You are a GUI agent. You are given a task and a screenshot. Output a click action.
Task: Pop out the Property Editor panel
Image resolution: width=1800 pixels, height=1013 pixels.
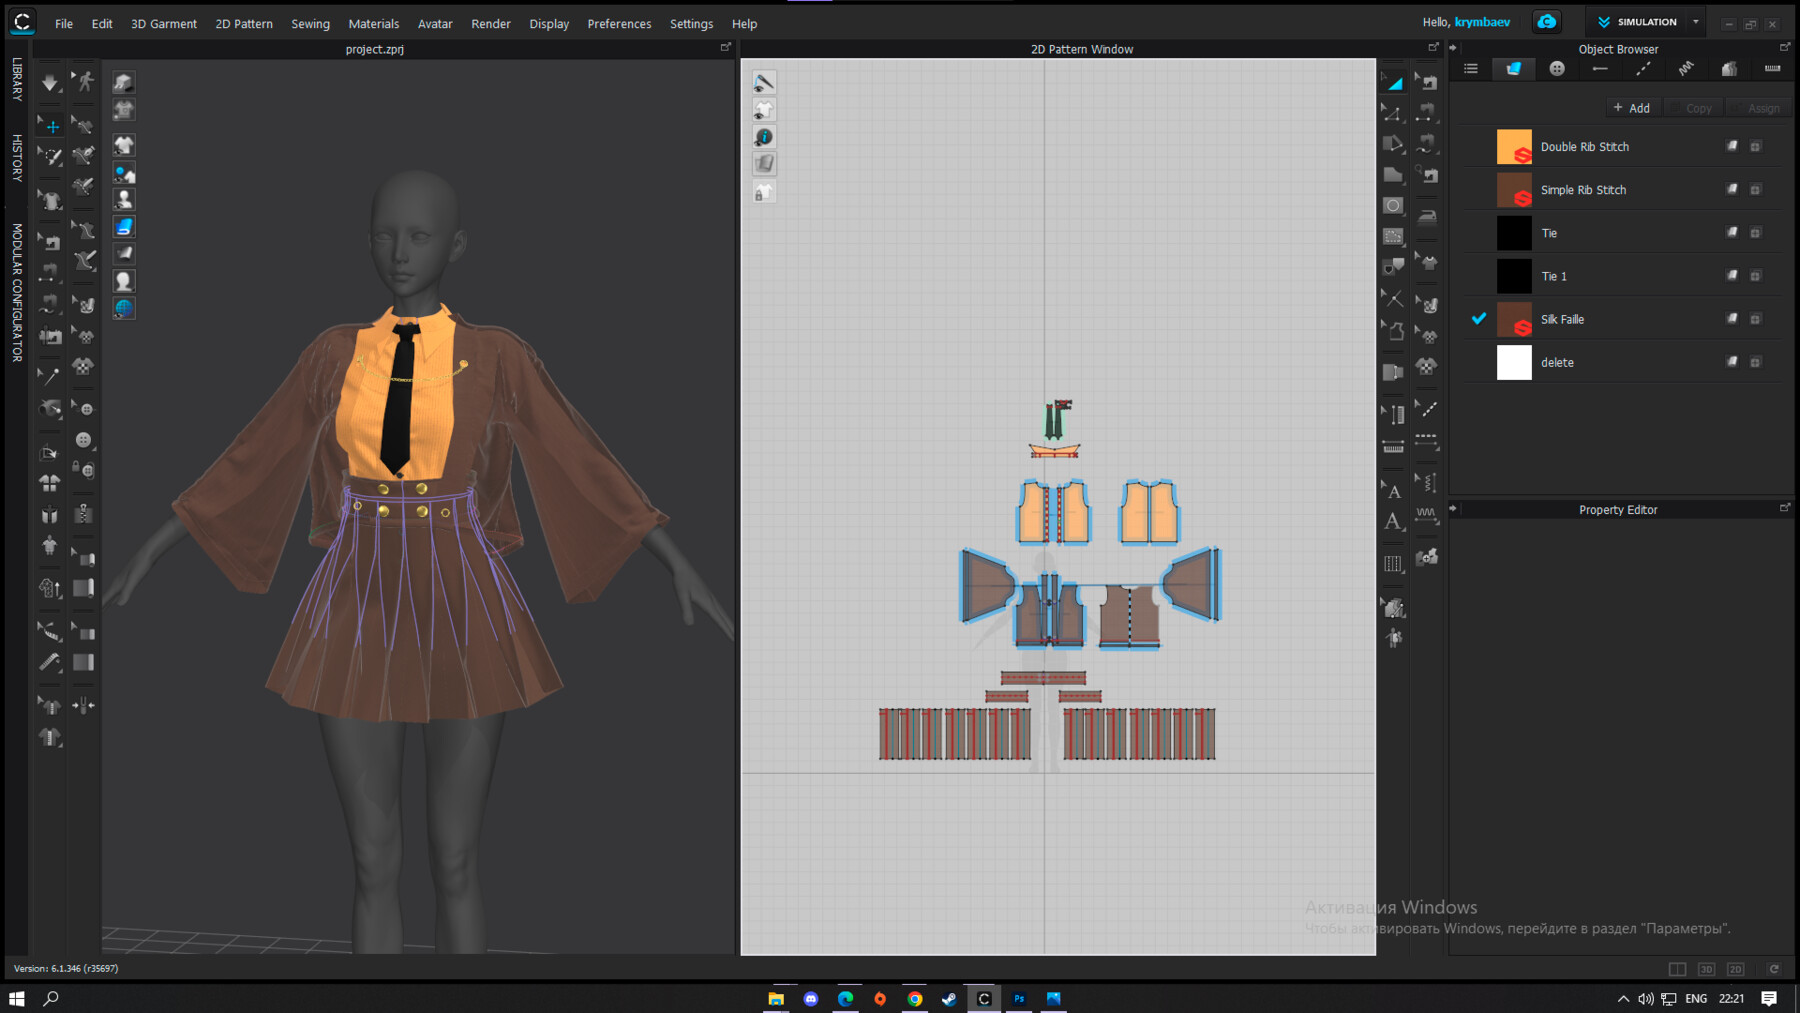[x=1785, y=508]
